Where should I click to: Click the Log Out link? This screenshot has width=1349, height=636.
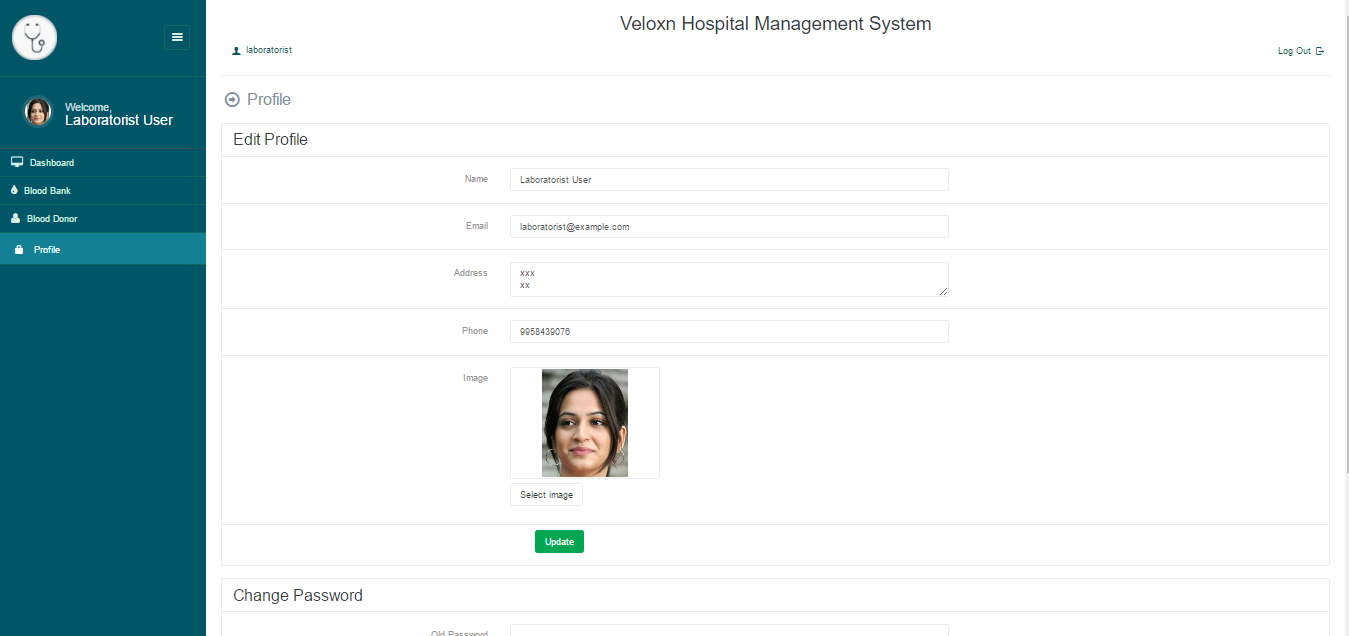tap(1294, 51)
